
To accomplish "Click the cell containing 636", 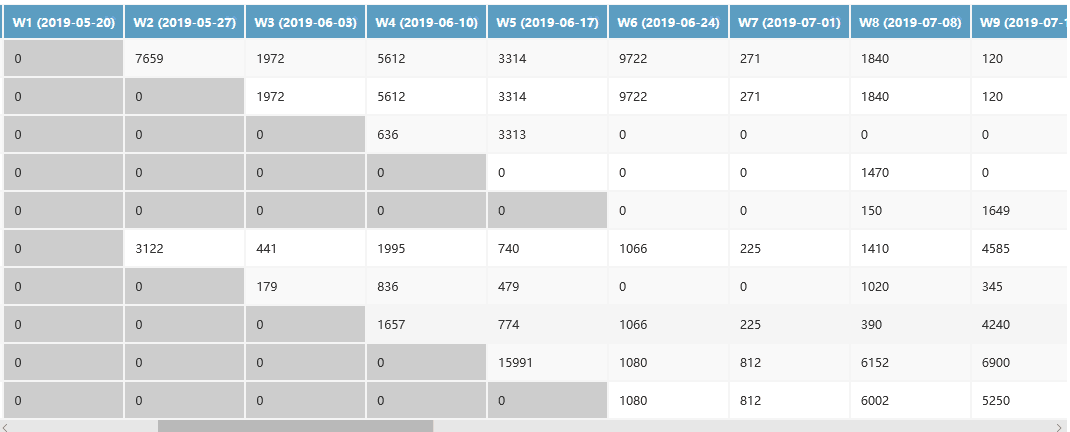I will (x=427, y=135).
